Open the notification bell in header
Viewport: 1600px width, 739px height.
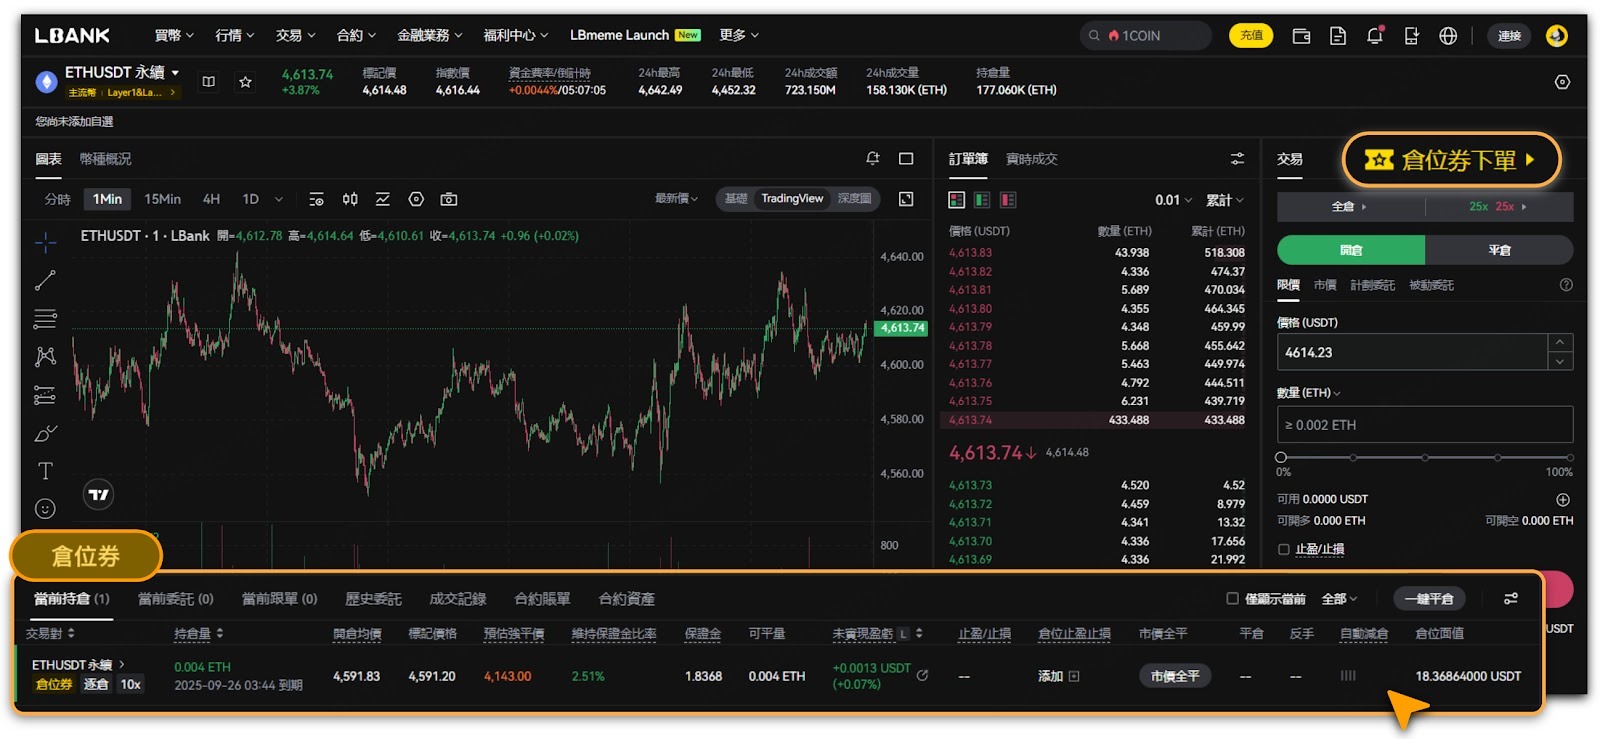tap(1375, 35)
